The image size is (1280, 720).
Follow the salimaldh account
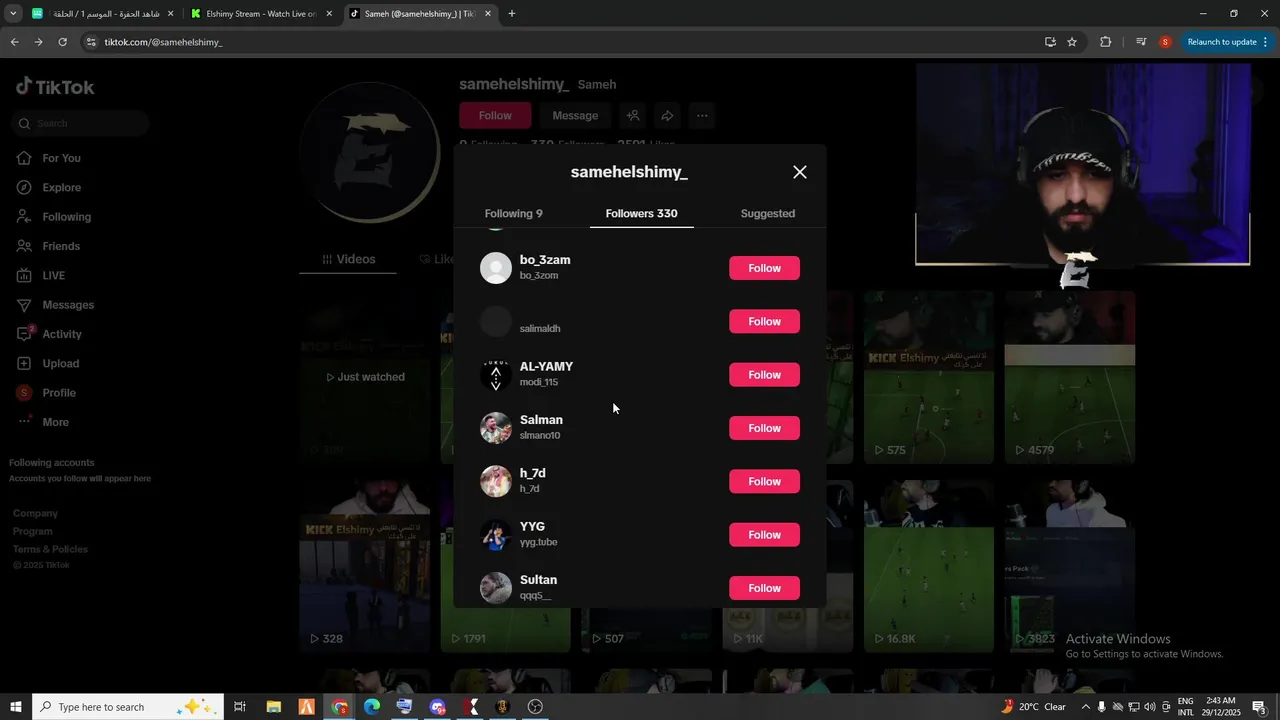tap(764, 321)
